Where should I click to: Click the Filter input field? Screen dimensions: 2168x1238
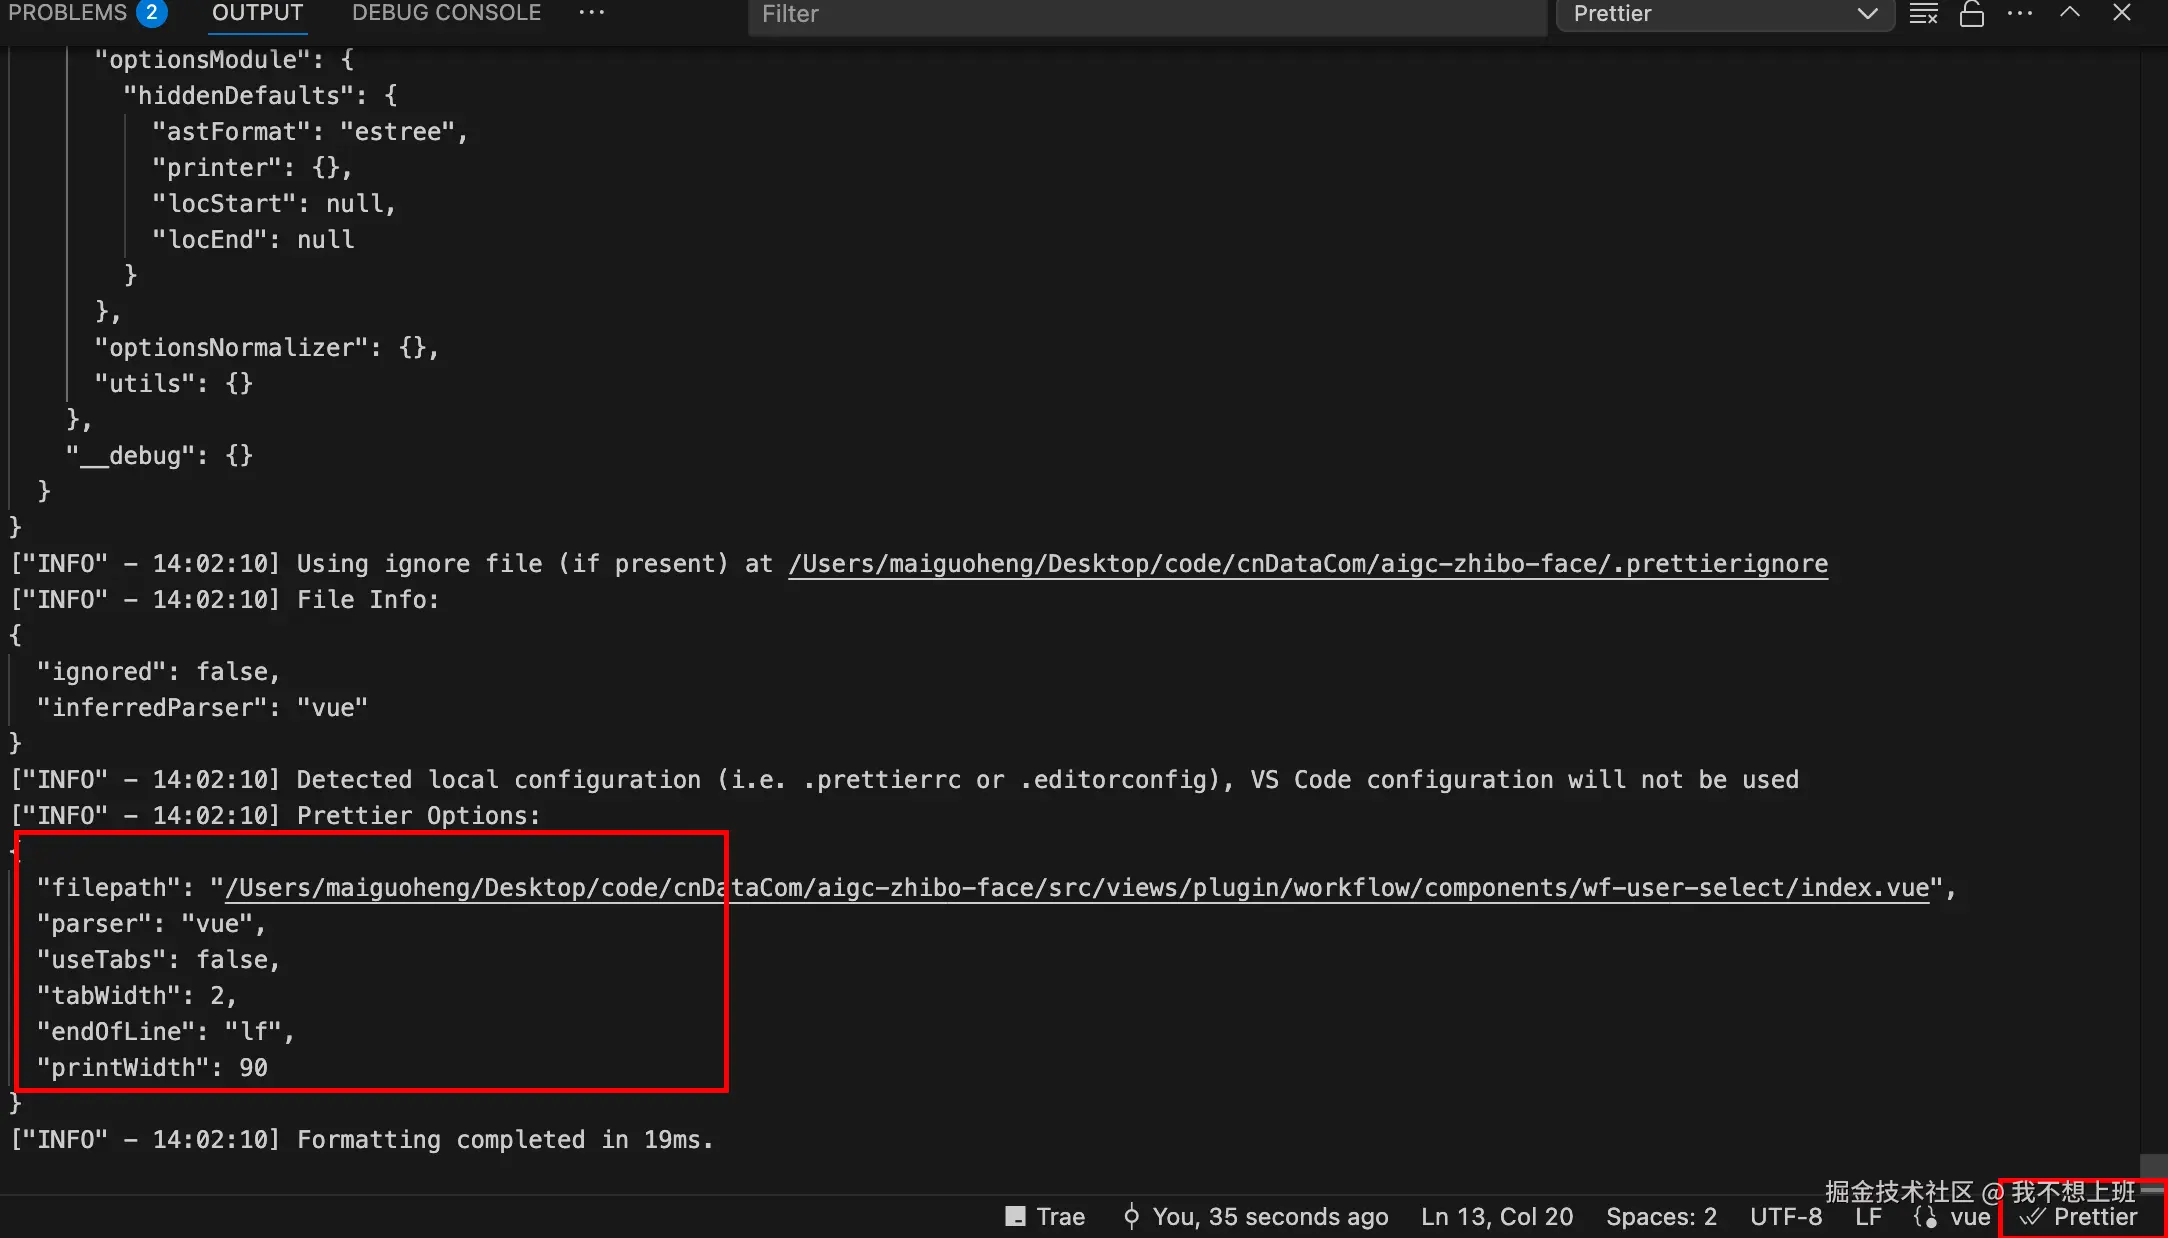[x=1146, y=14]
